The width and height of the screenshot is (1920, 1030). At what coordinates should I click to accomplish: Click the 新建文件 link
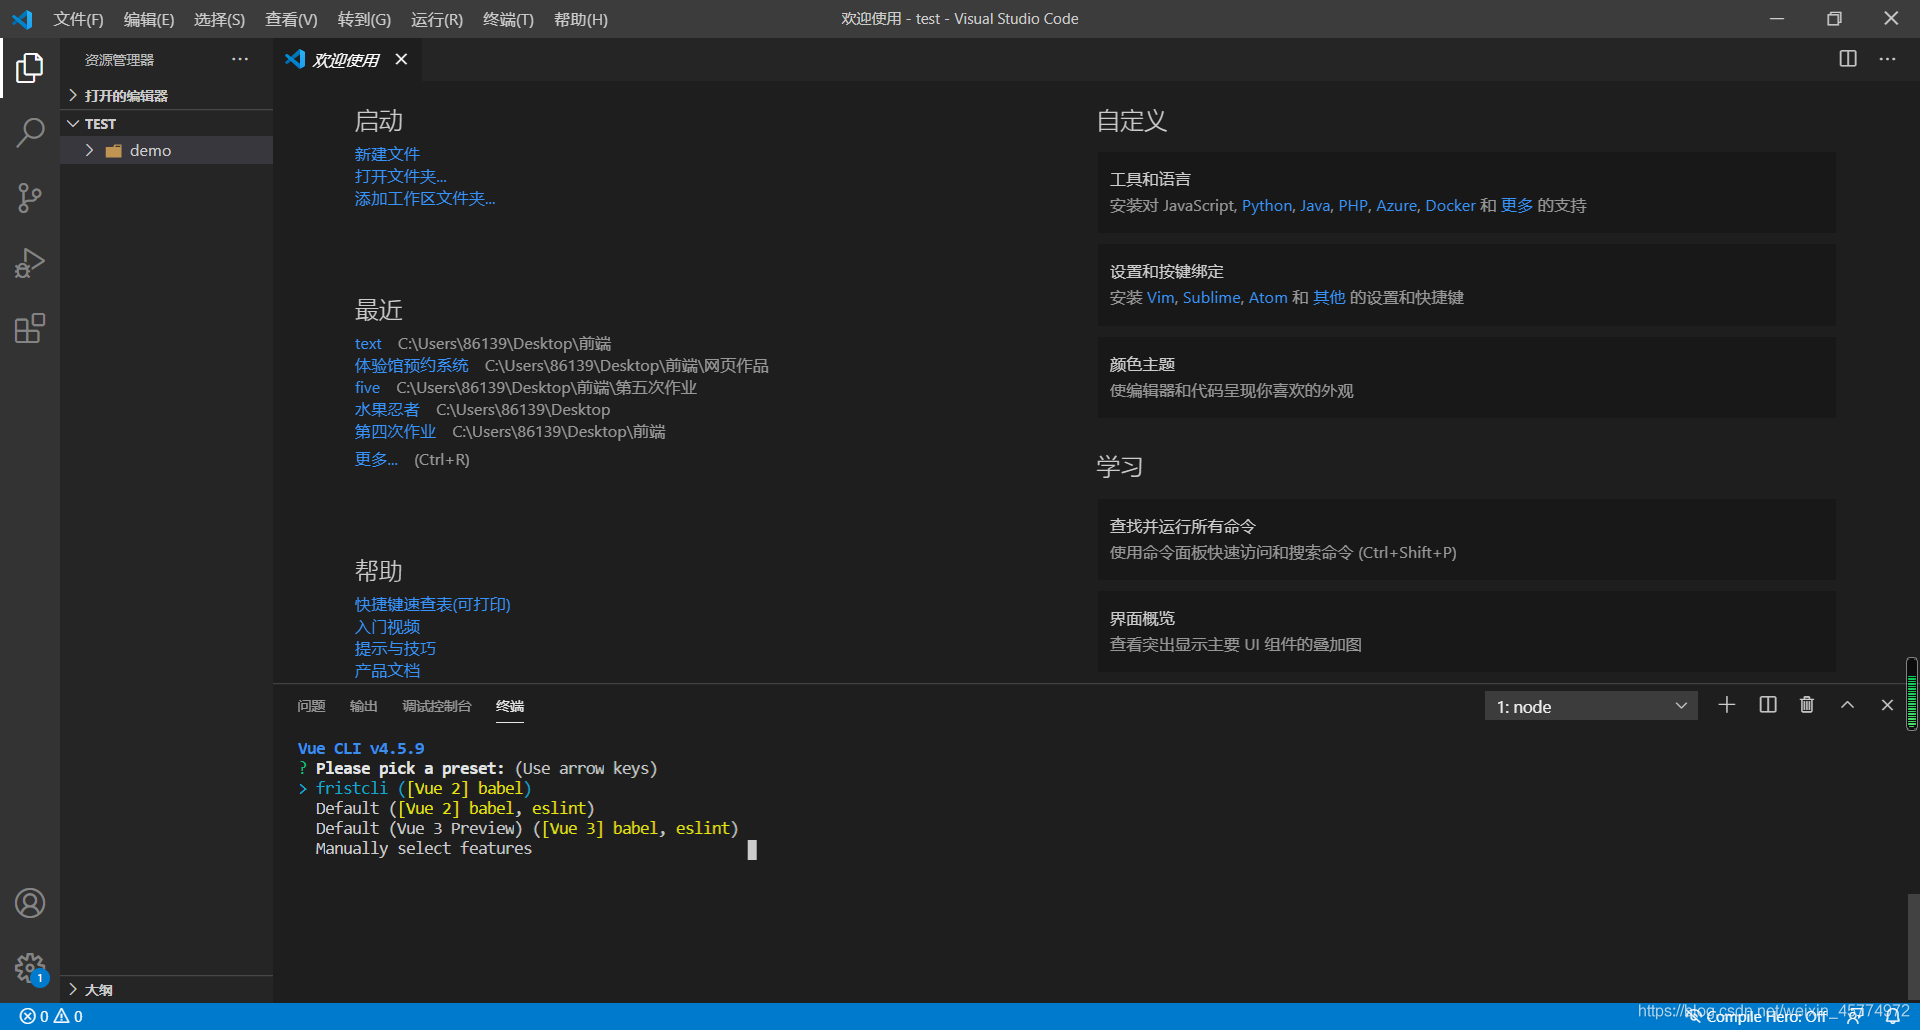click(387, 154)
